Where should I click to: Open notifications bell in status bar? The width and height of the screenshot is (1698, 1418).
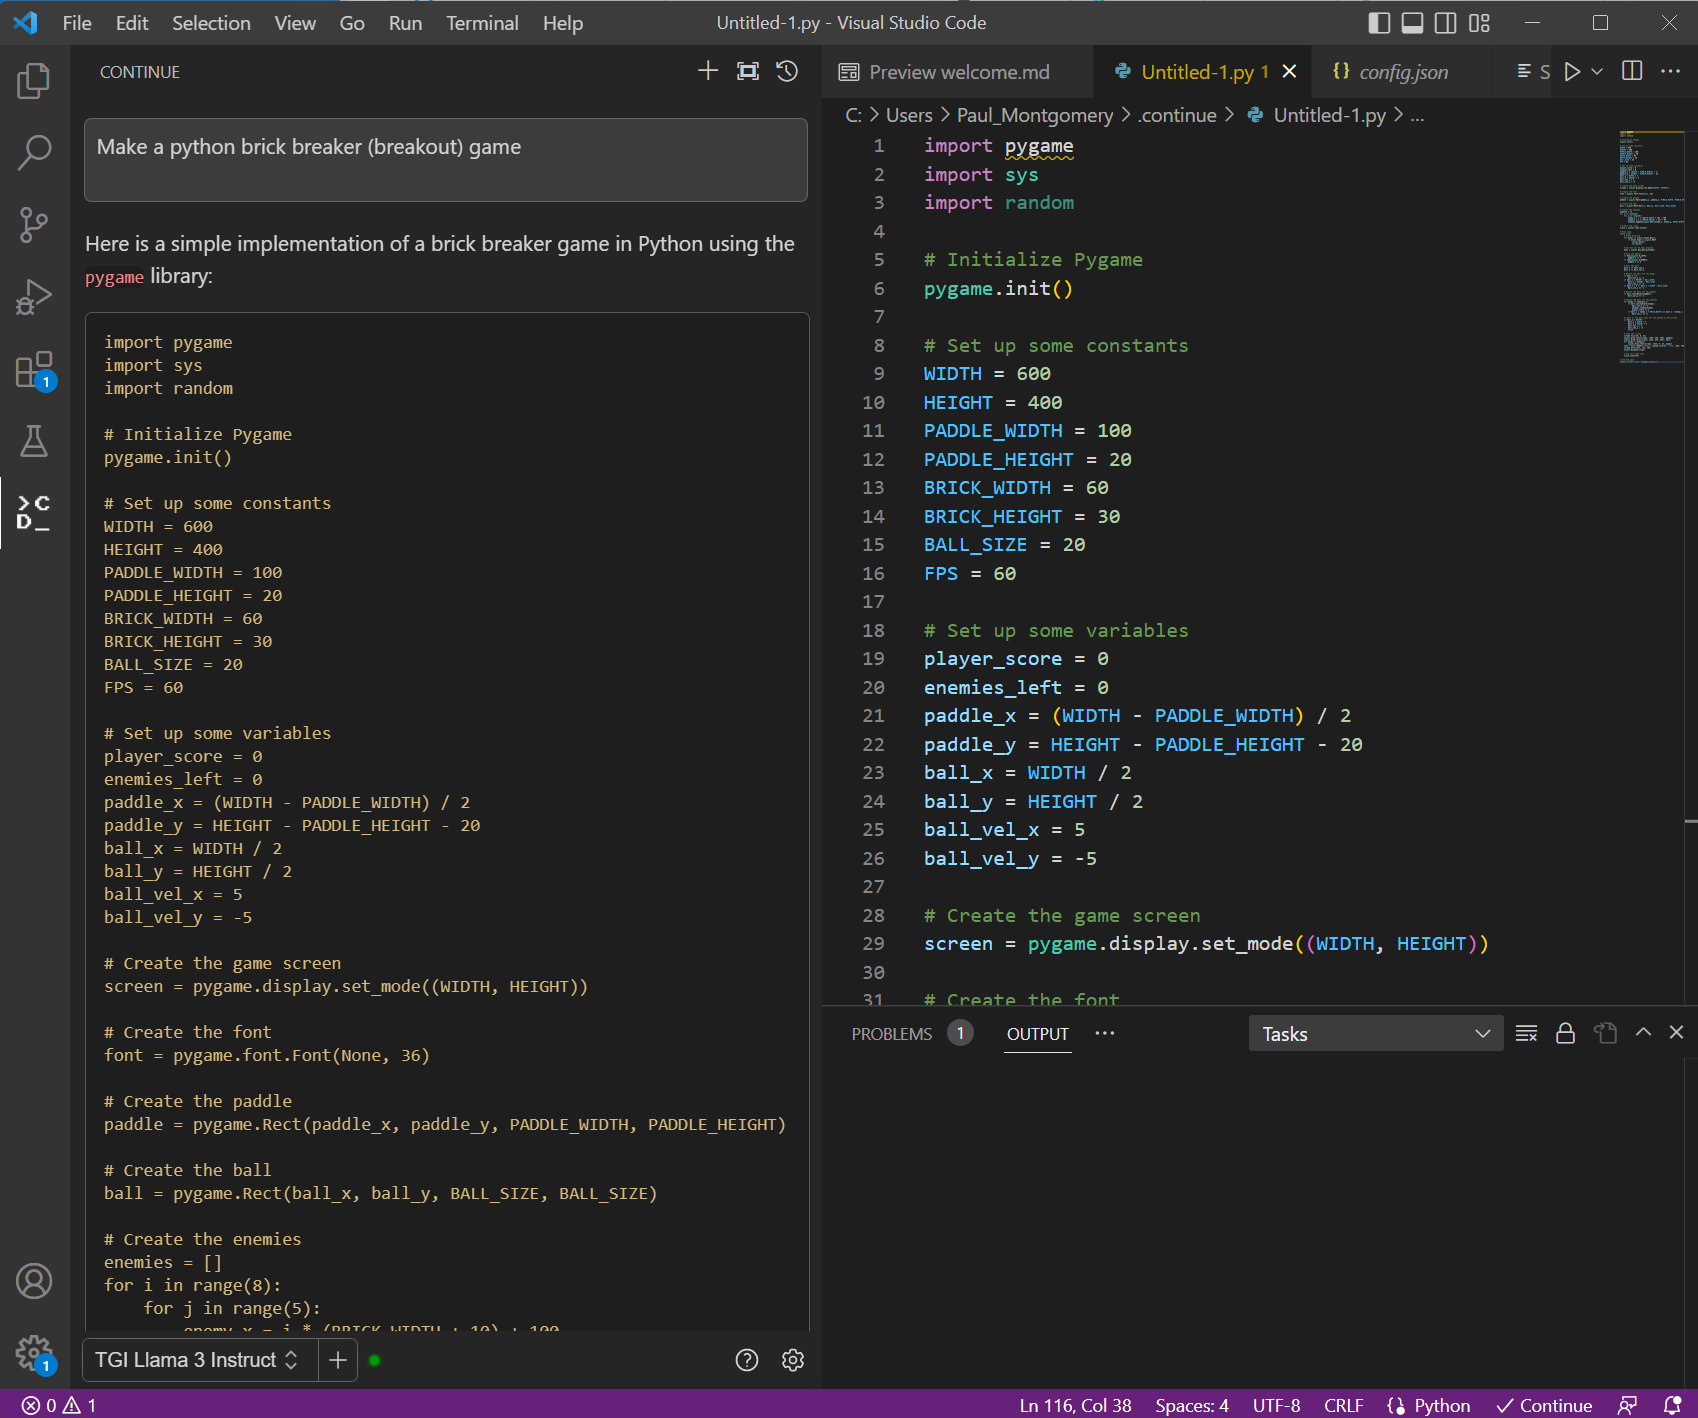[1672, 1405]
